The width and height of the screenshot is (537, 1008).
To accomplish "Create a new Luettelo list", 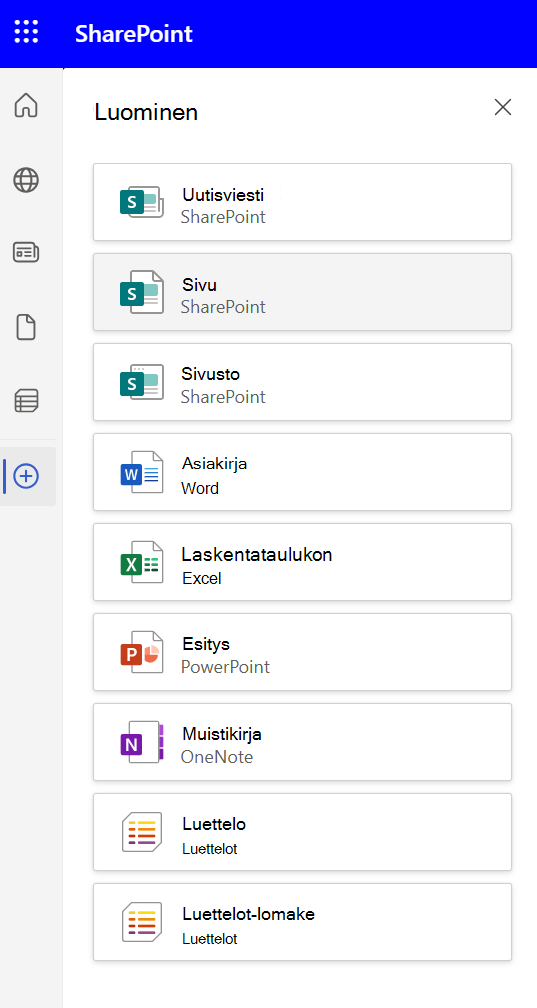I will (302, 832).
